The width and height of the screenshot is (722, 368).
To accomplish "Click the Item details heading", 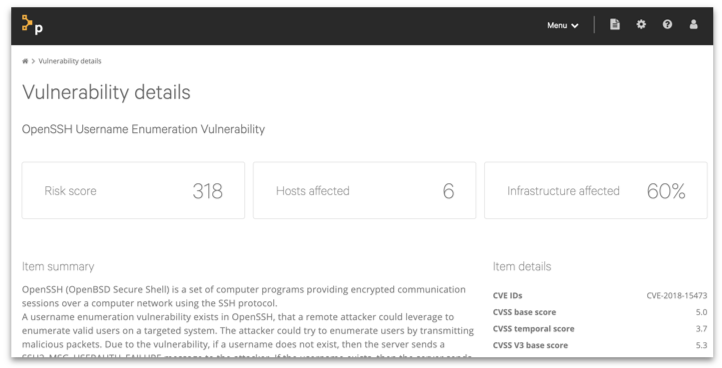I will pyautogui.click(x=522, y=267).
